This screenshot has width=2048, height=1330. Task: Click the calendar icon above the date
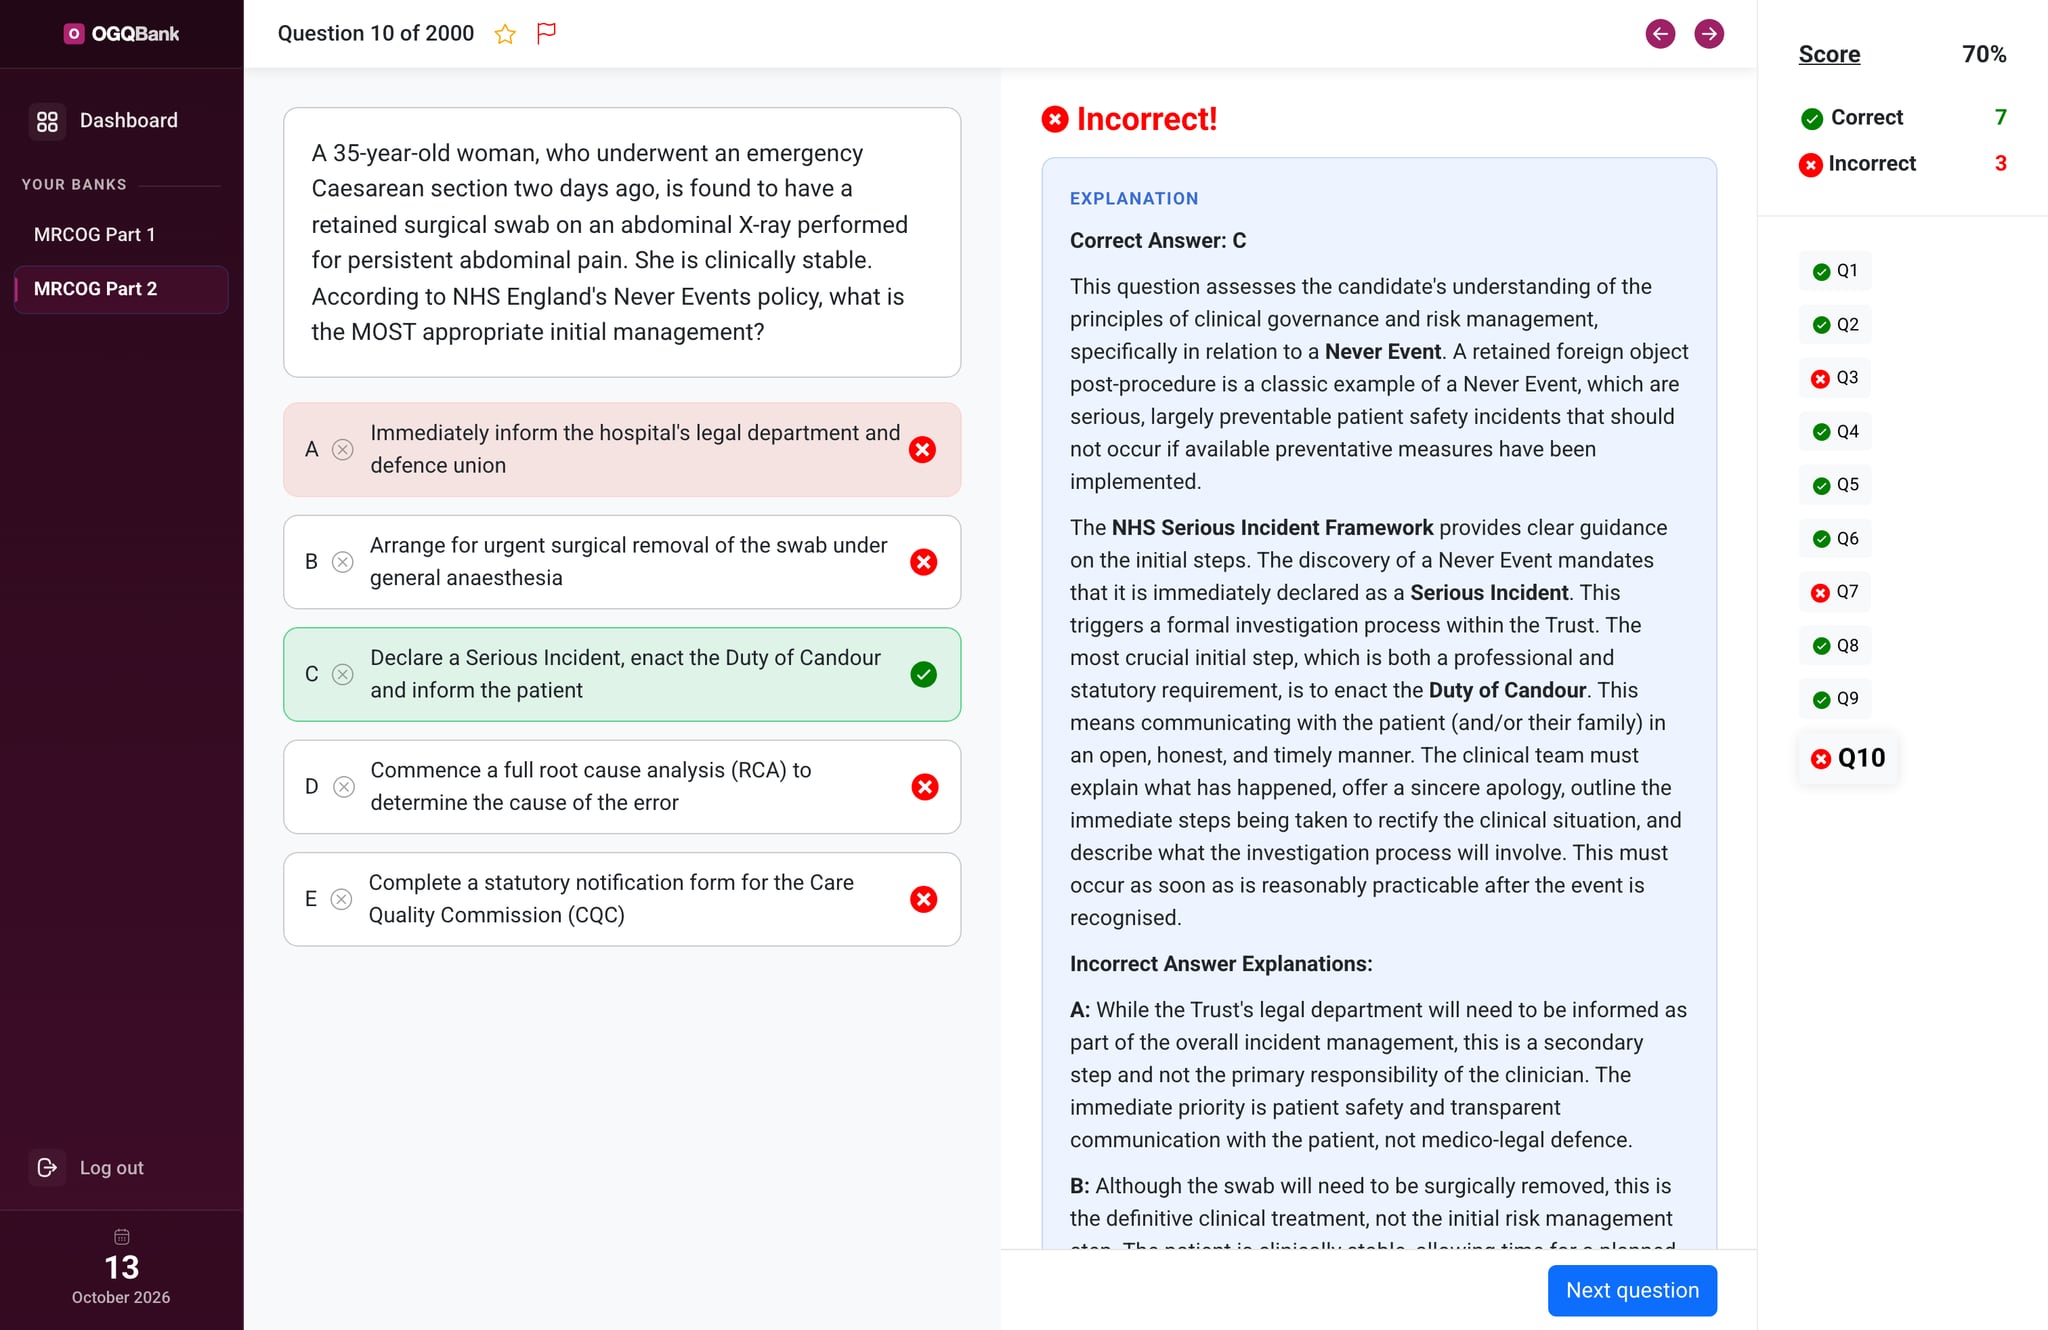tap(122, 1237)
